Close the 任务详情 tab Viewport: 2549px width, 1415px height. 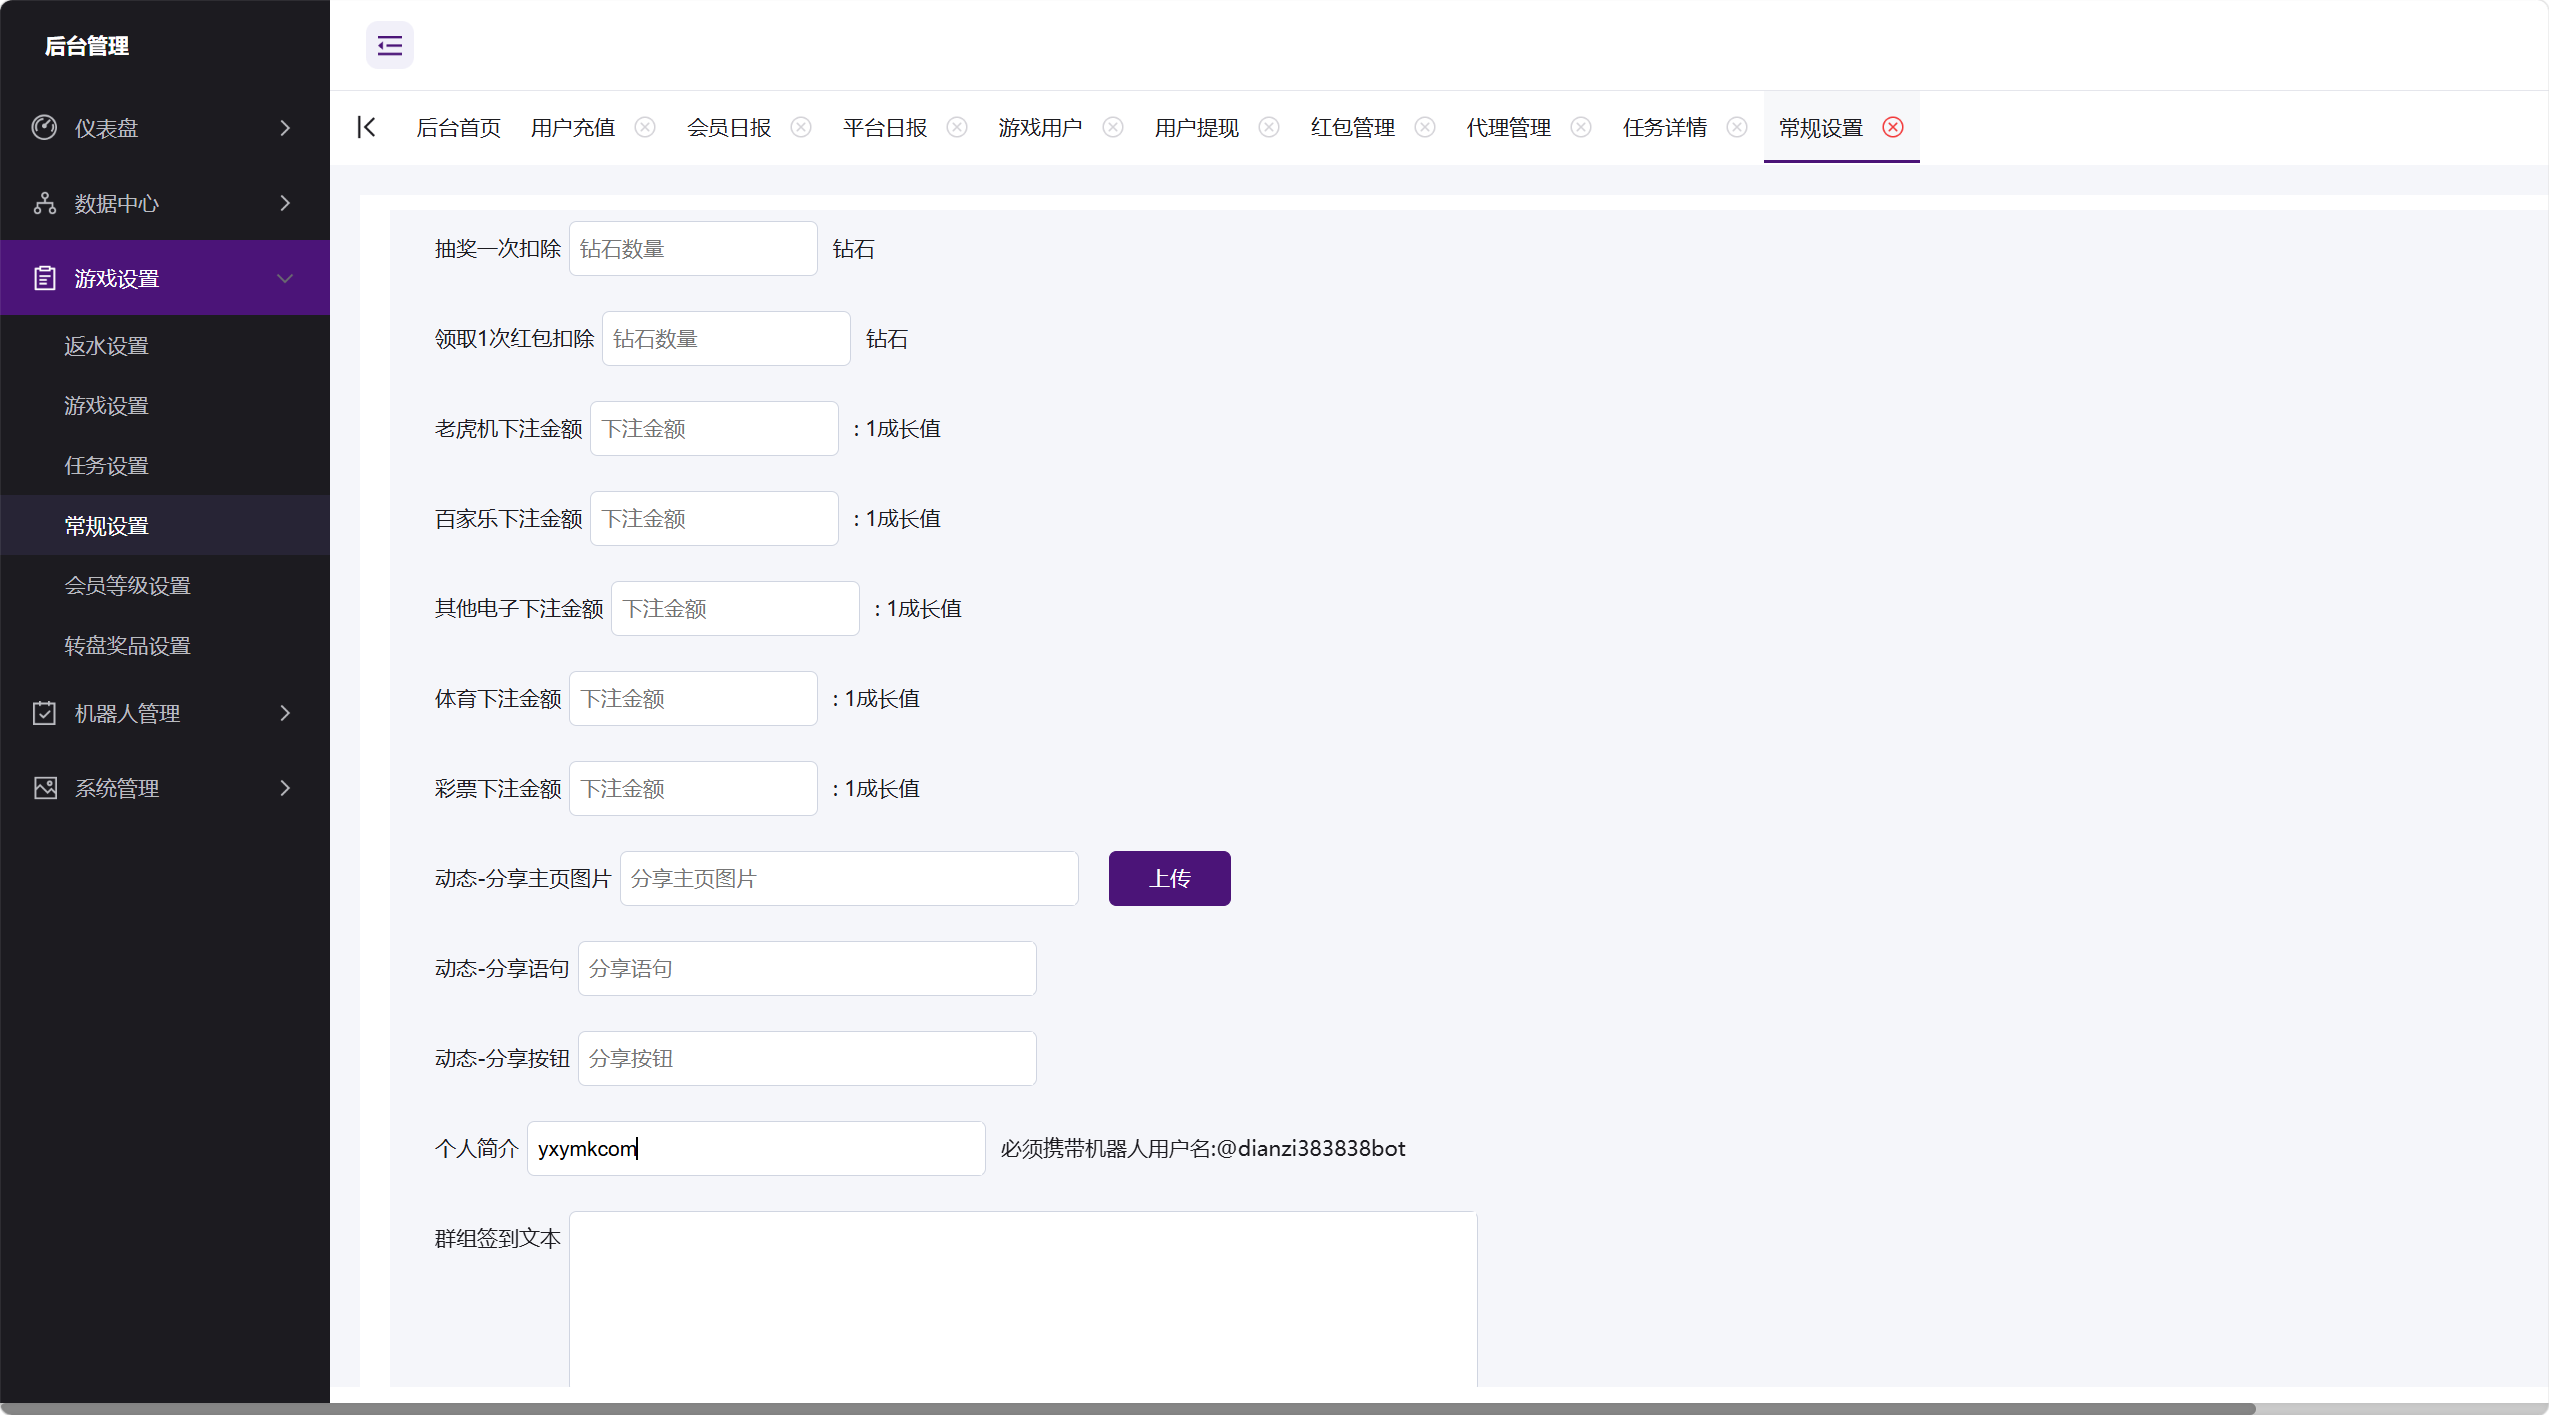[1737, 127]
